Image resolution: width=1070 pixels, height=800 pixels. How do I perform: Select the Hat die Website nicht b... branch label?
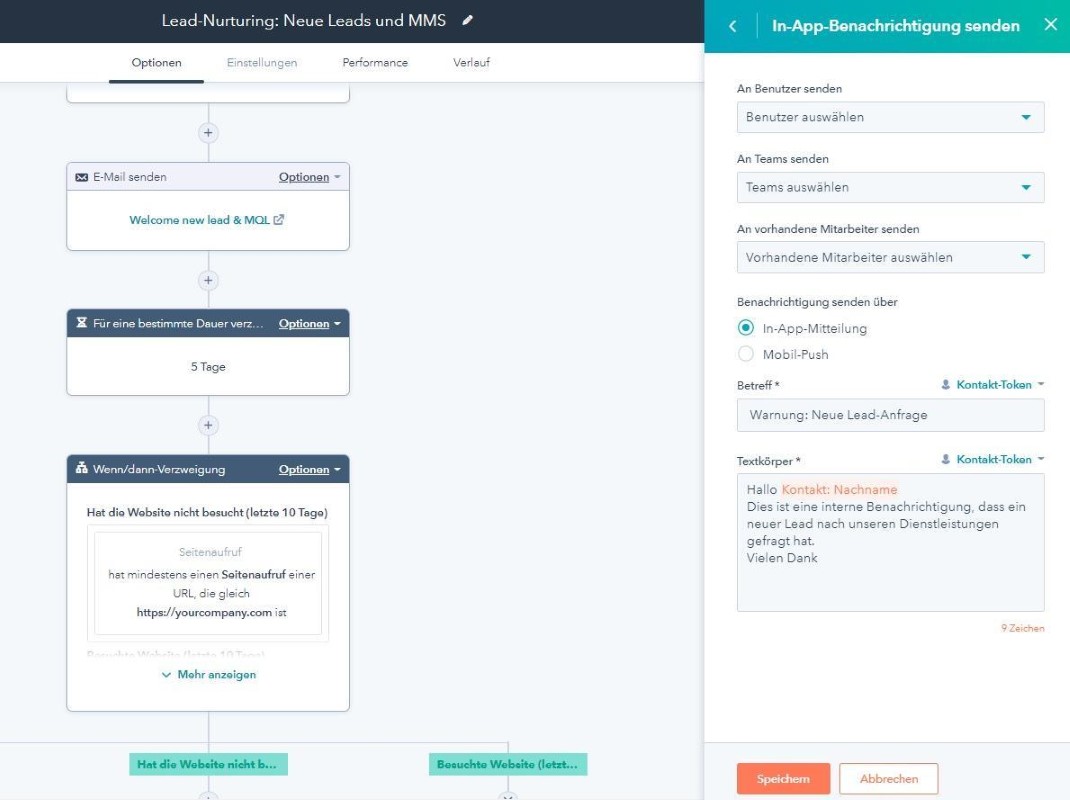[x=208, y=764]
